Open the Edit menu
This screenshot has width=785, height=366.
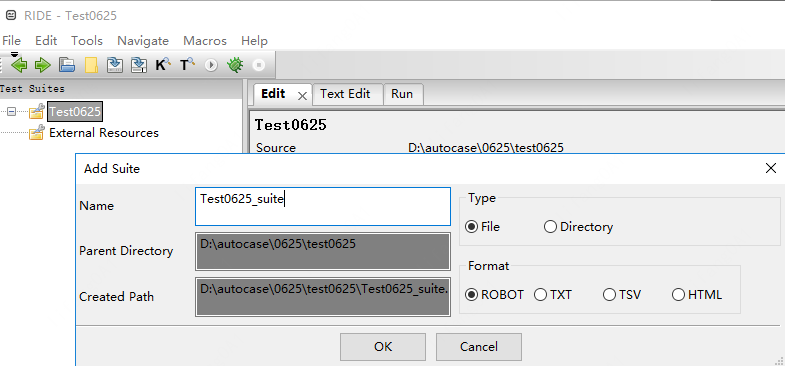pos(46,41)
